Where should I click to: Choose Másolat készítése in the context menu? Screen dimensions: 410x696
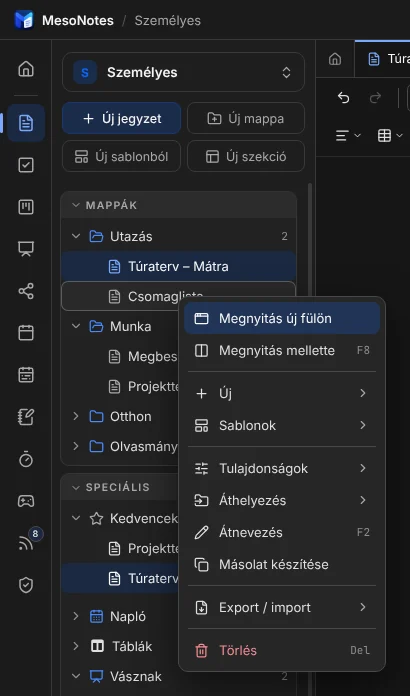[282, 565]
